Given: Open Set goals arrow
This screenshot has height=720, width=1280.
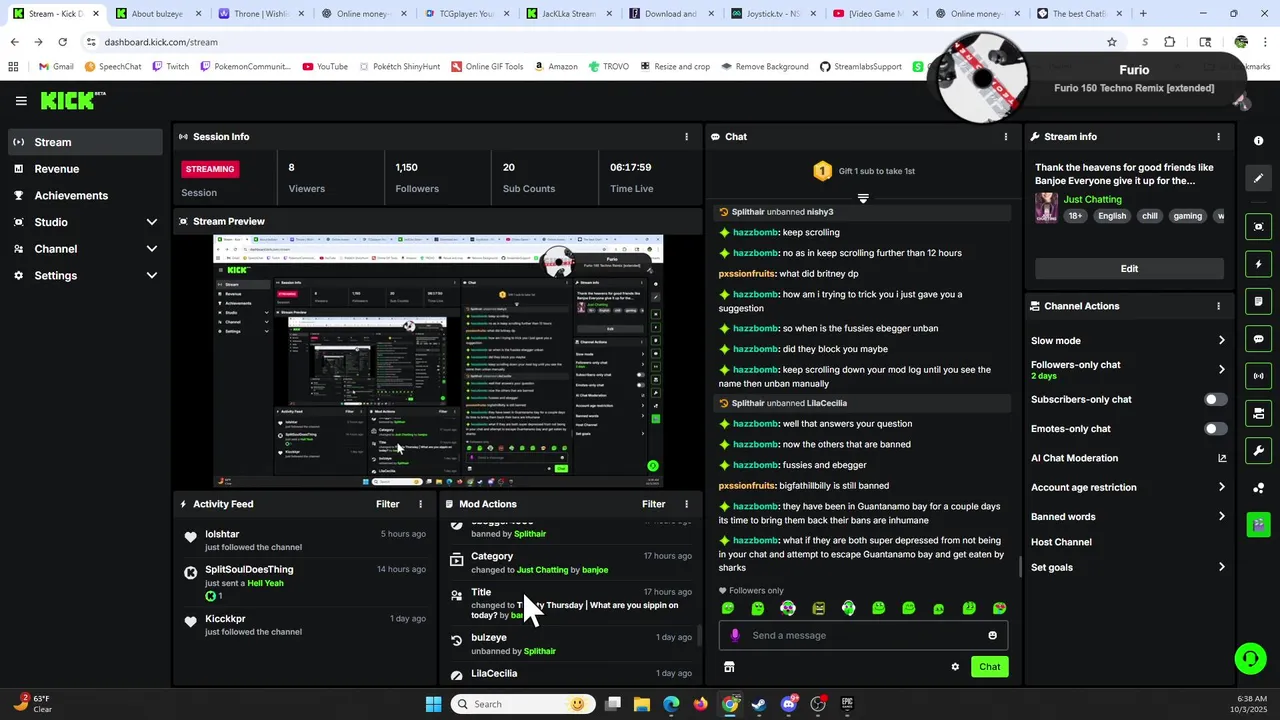Looking at the screenshot, I should coord(1221,567).
